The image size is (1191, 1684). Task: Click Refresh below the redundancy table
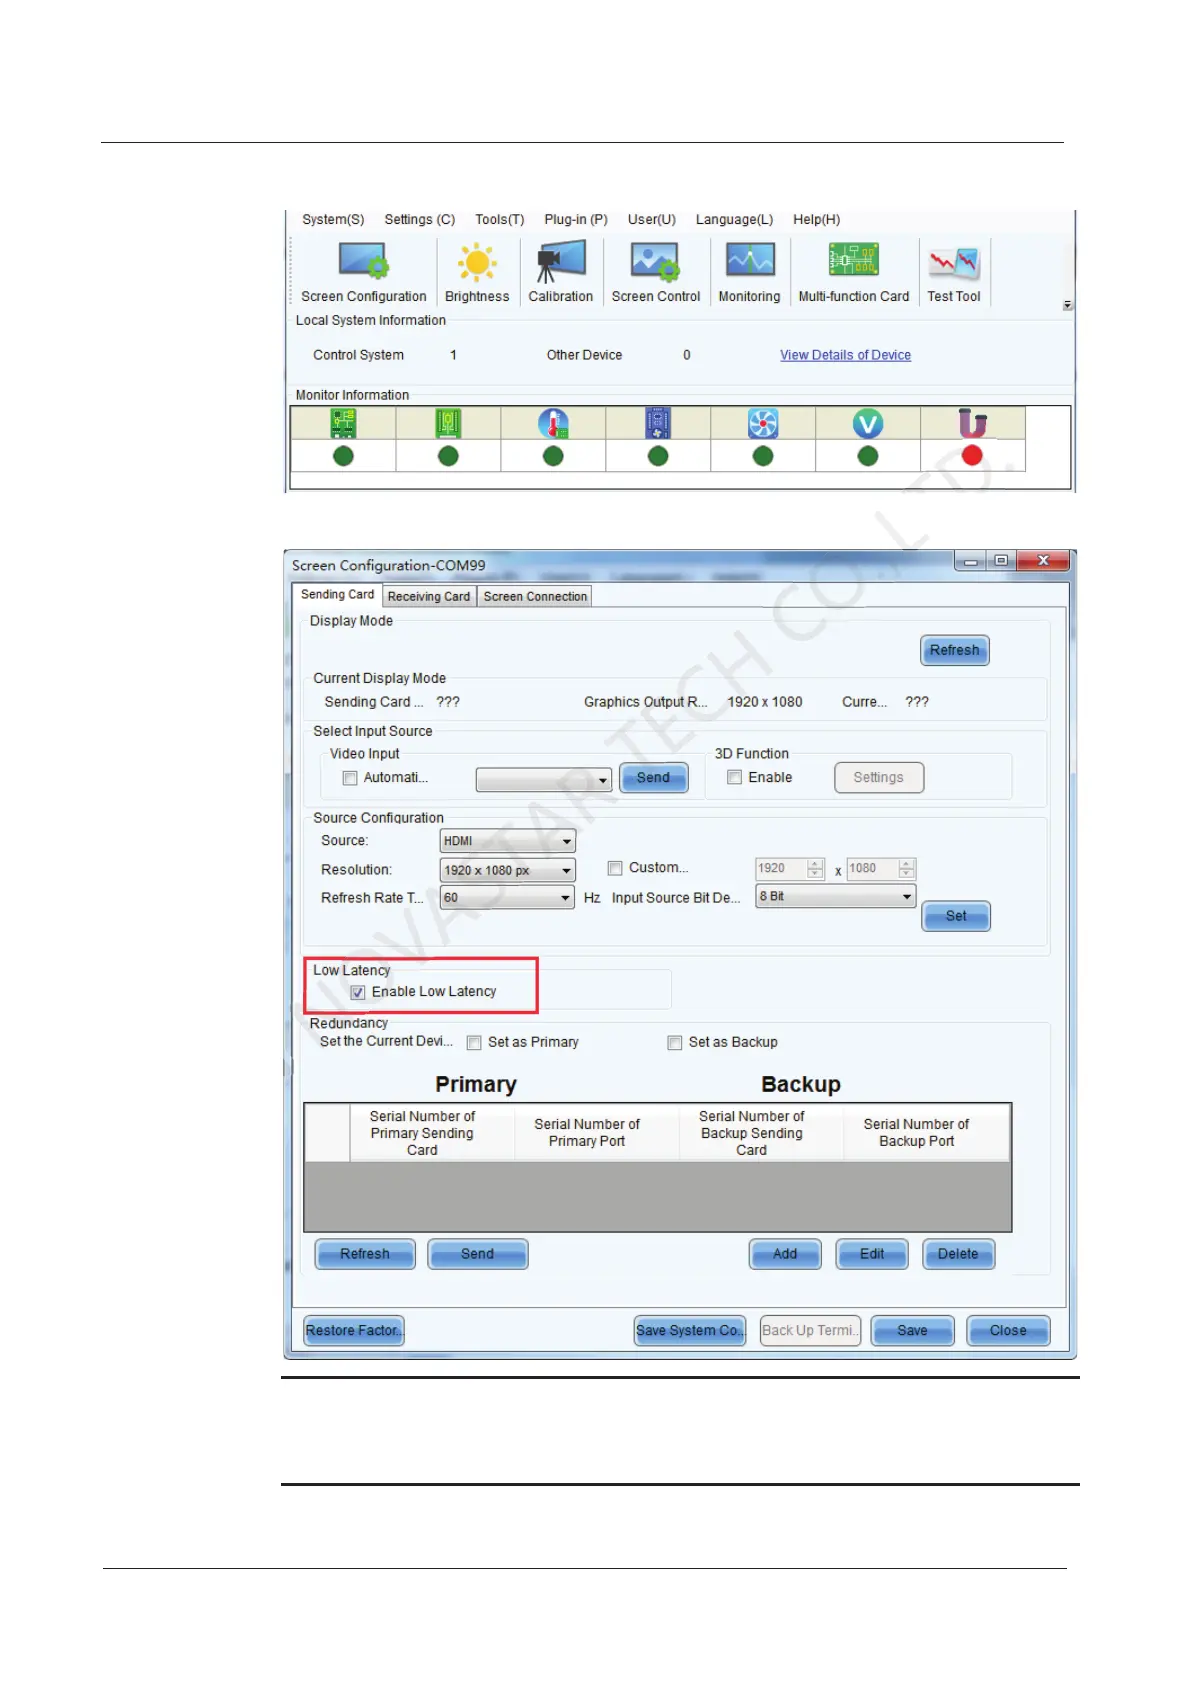[x=365, y=1254]
